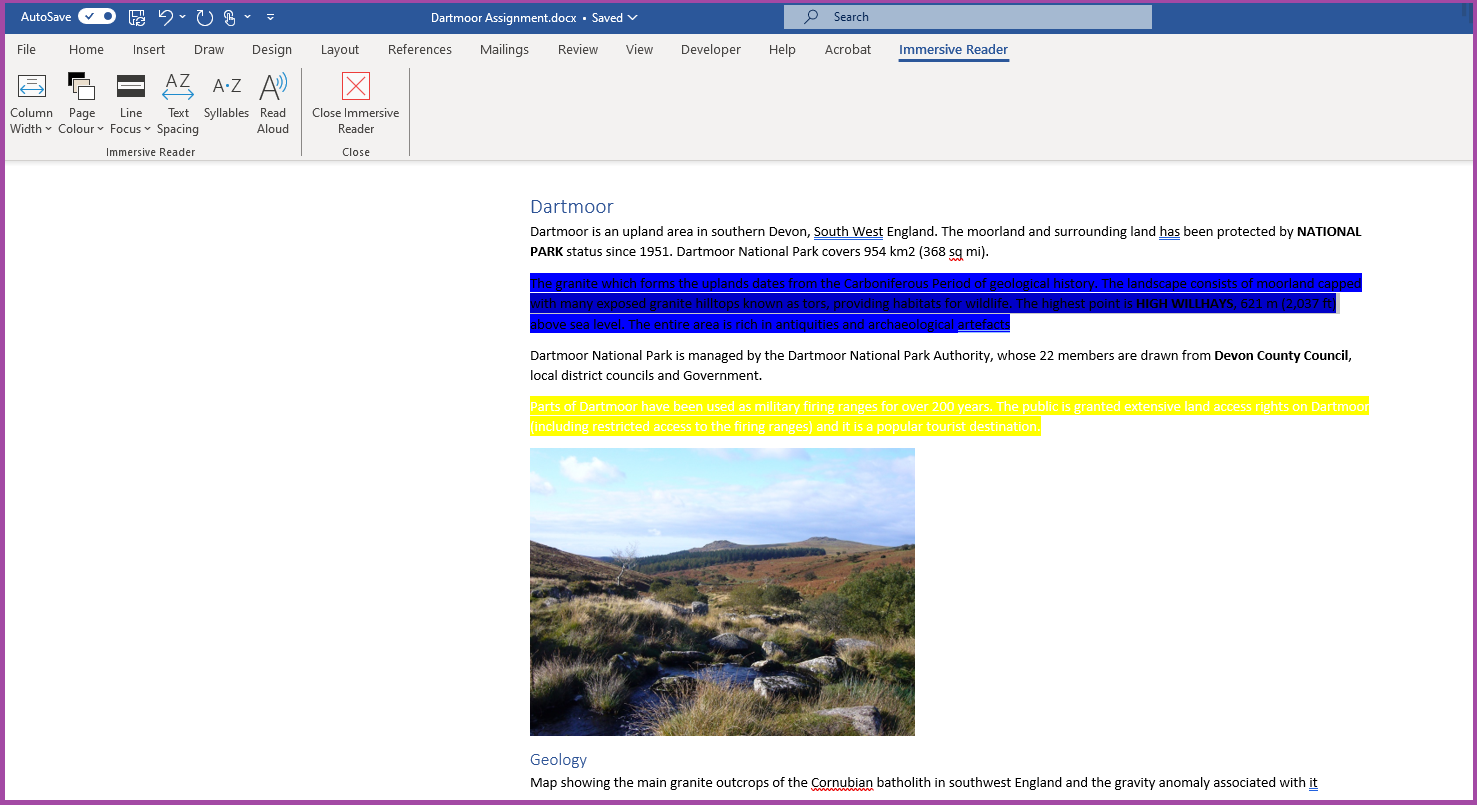Click the Text Spacing icon
The width and height of the screenshot is (1477, 805).
point(178,100)
